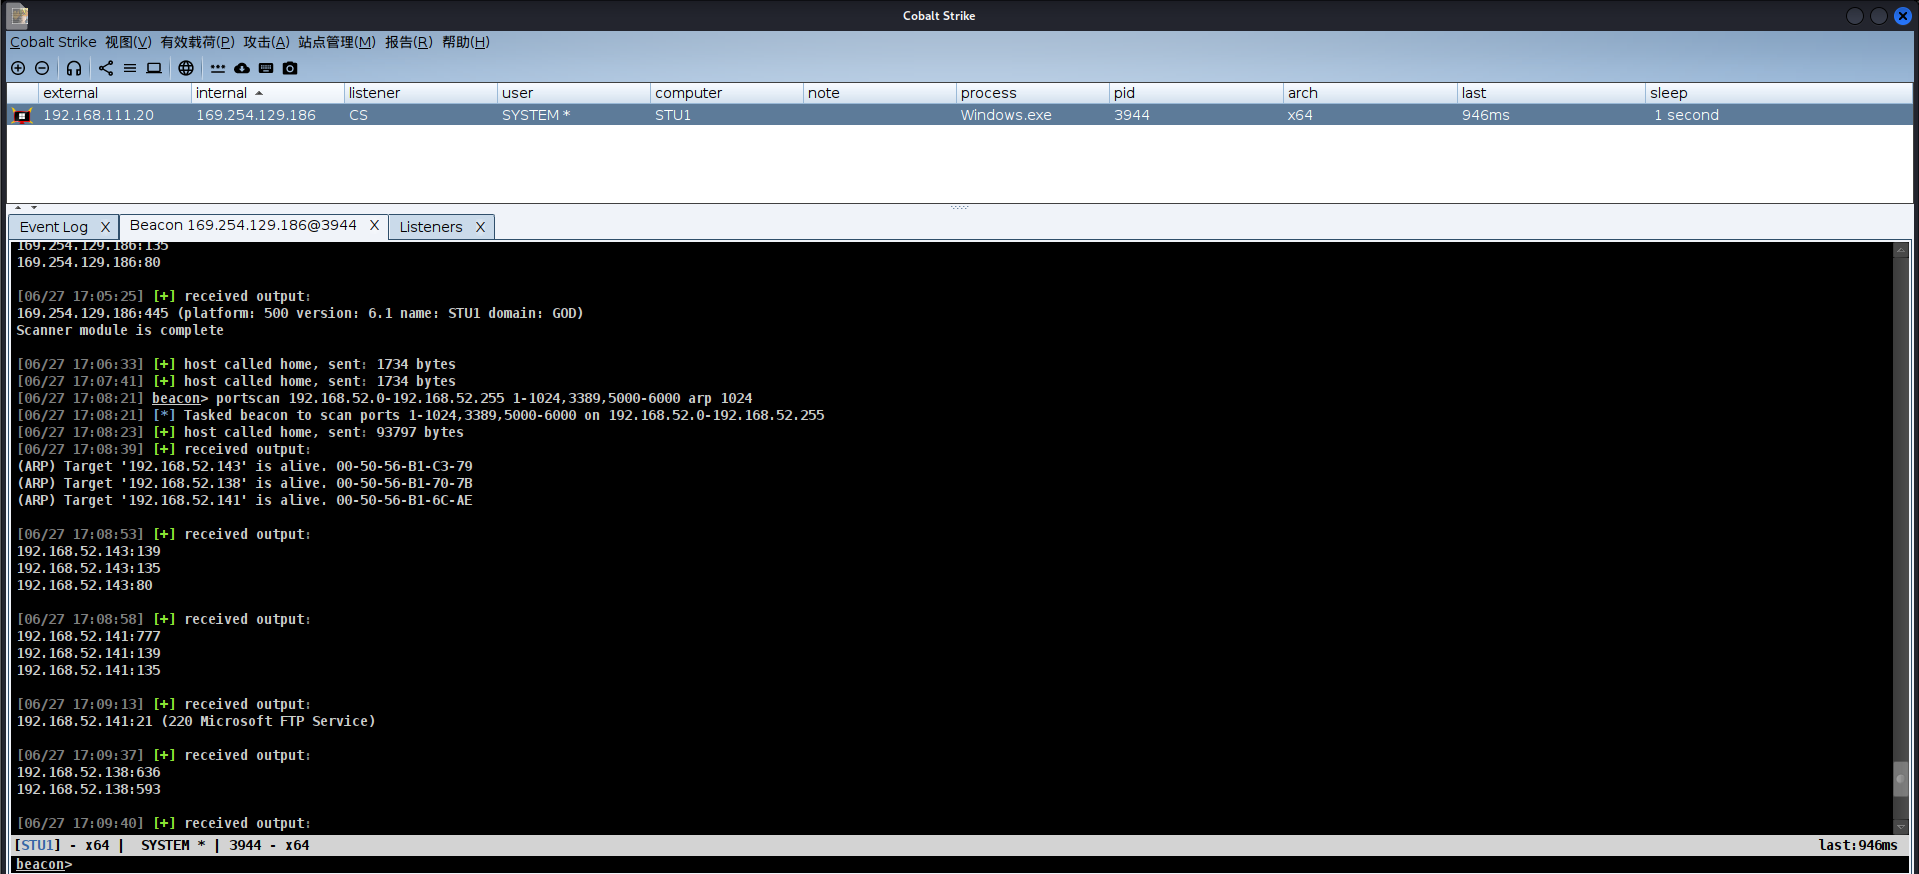Viewport: 1919px width, 874px height.
Task: Open the web globe icon in toolbar
Action: 186,68
